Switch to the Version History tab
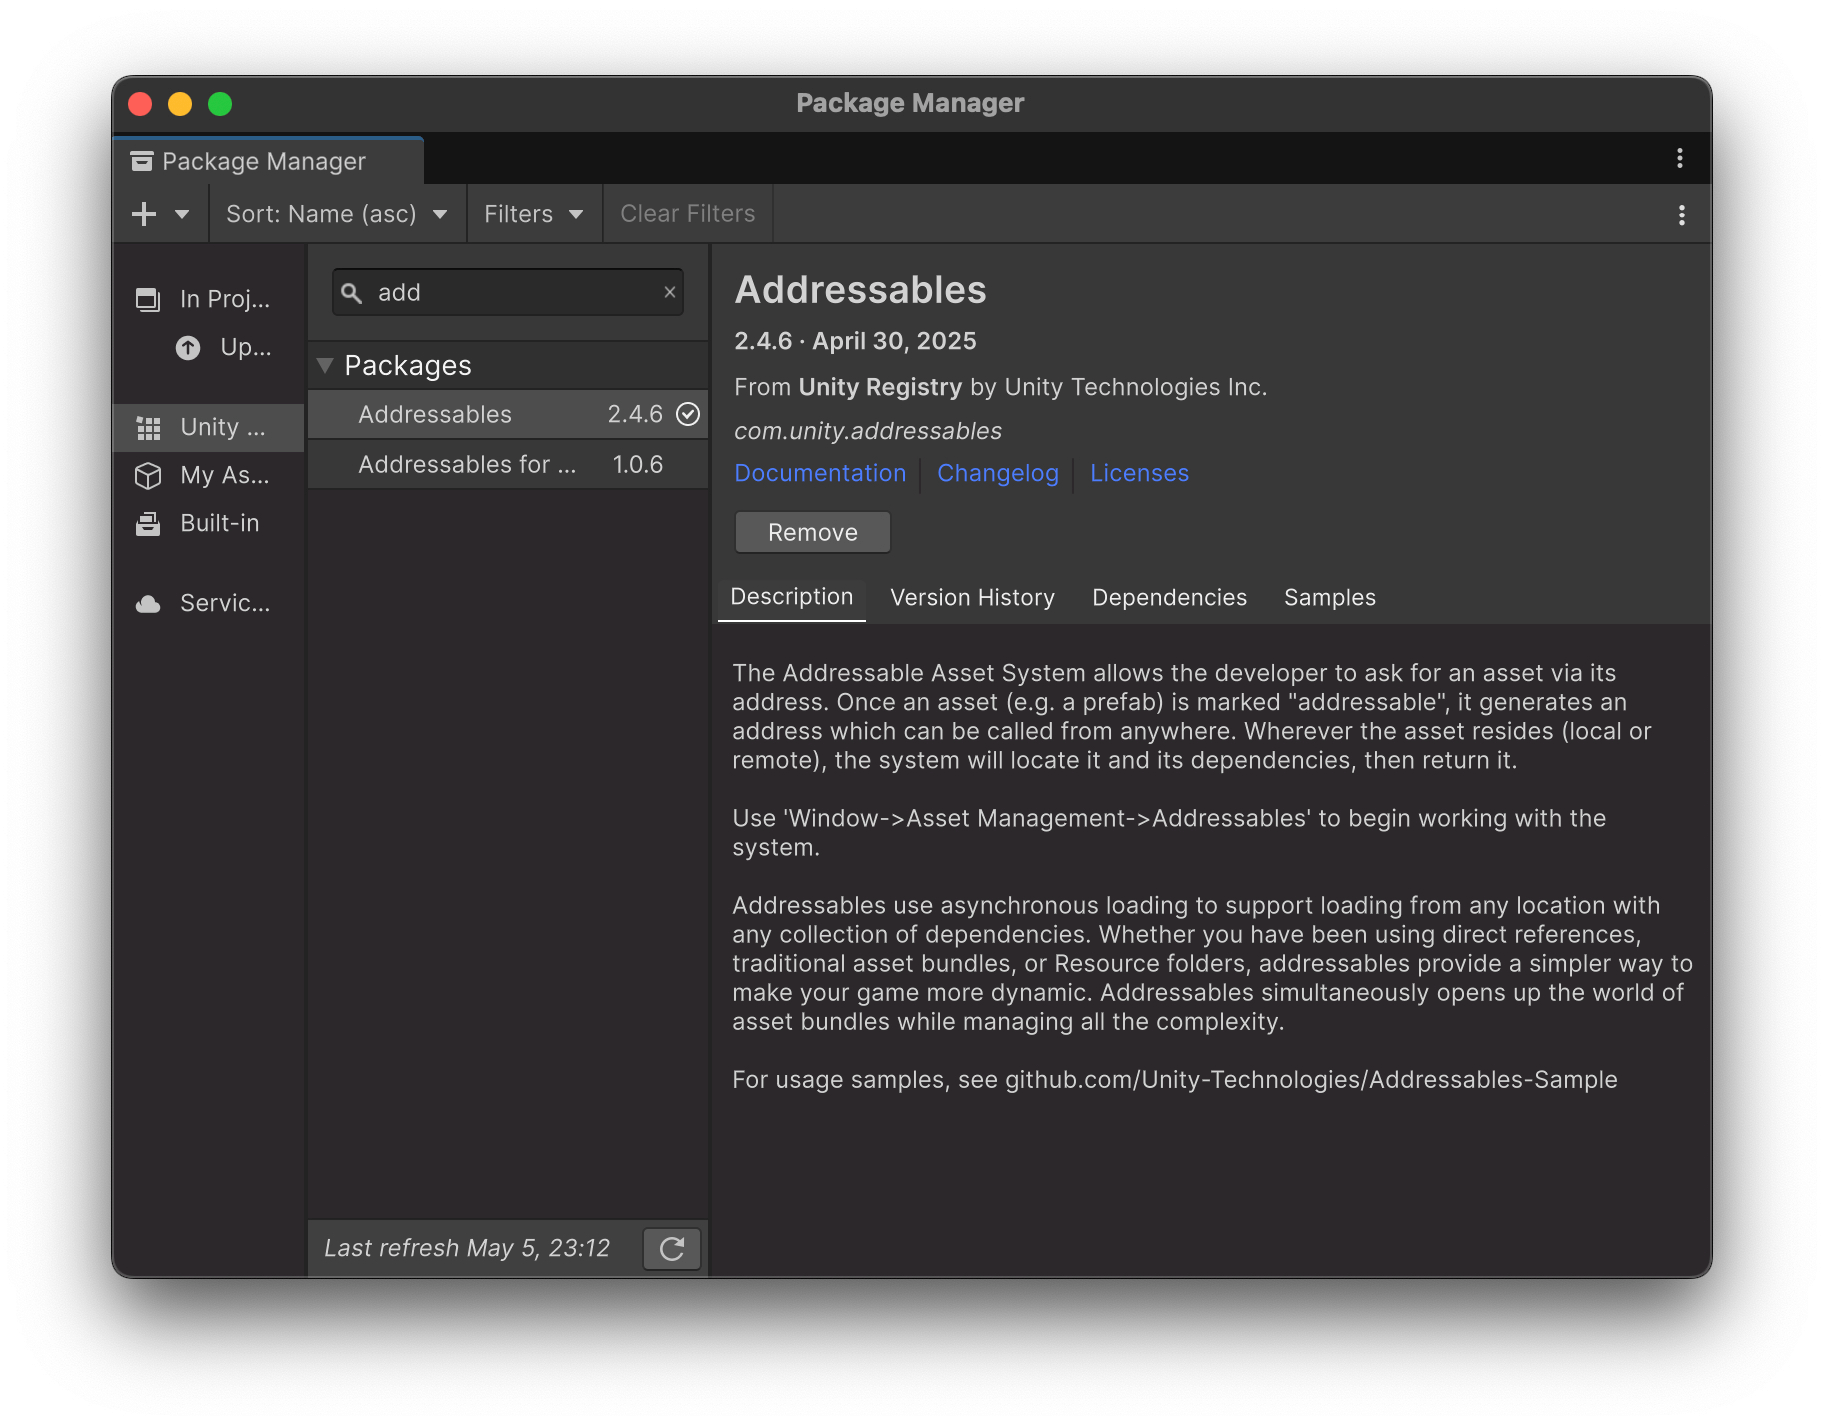This screenshot has height=1426, width=1824. (x=971, y=597)
